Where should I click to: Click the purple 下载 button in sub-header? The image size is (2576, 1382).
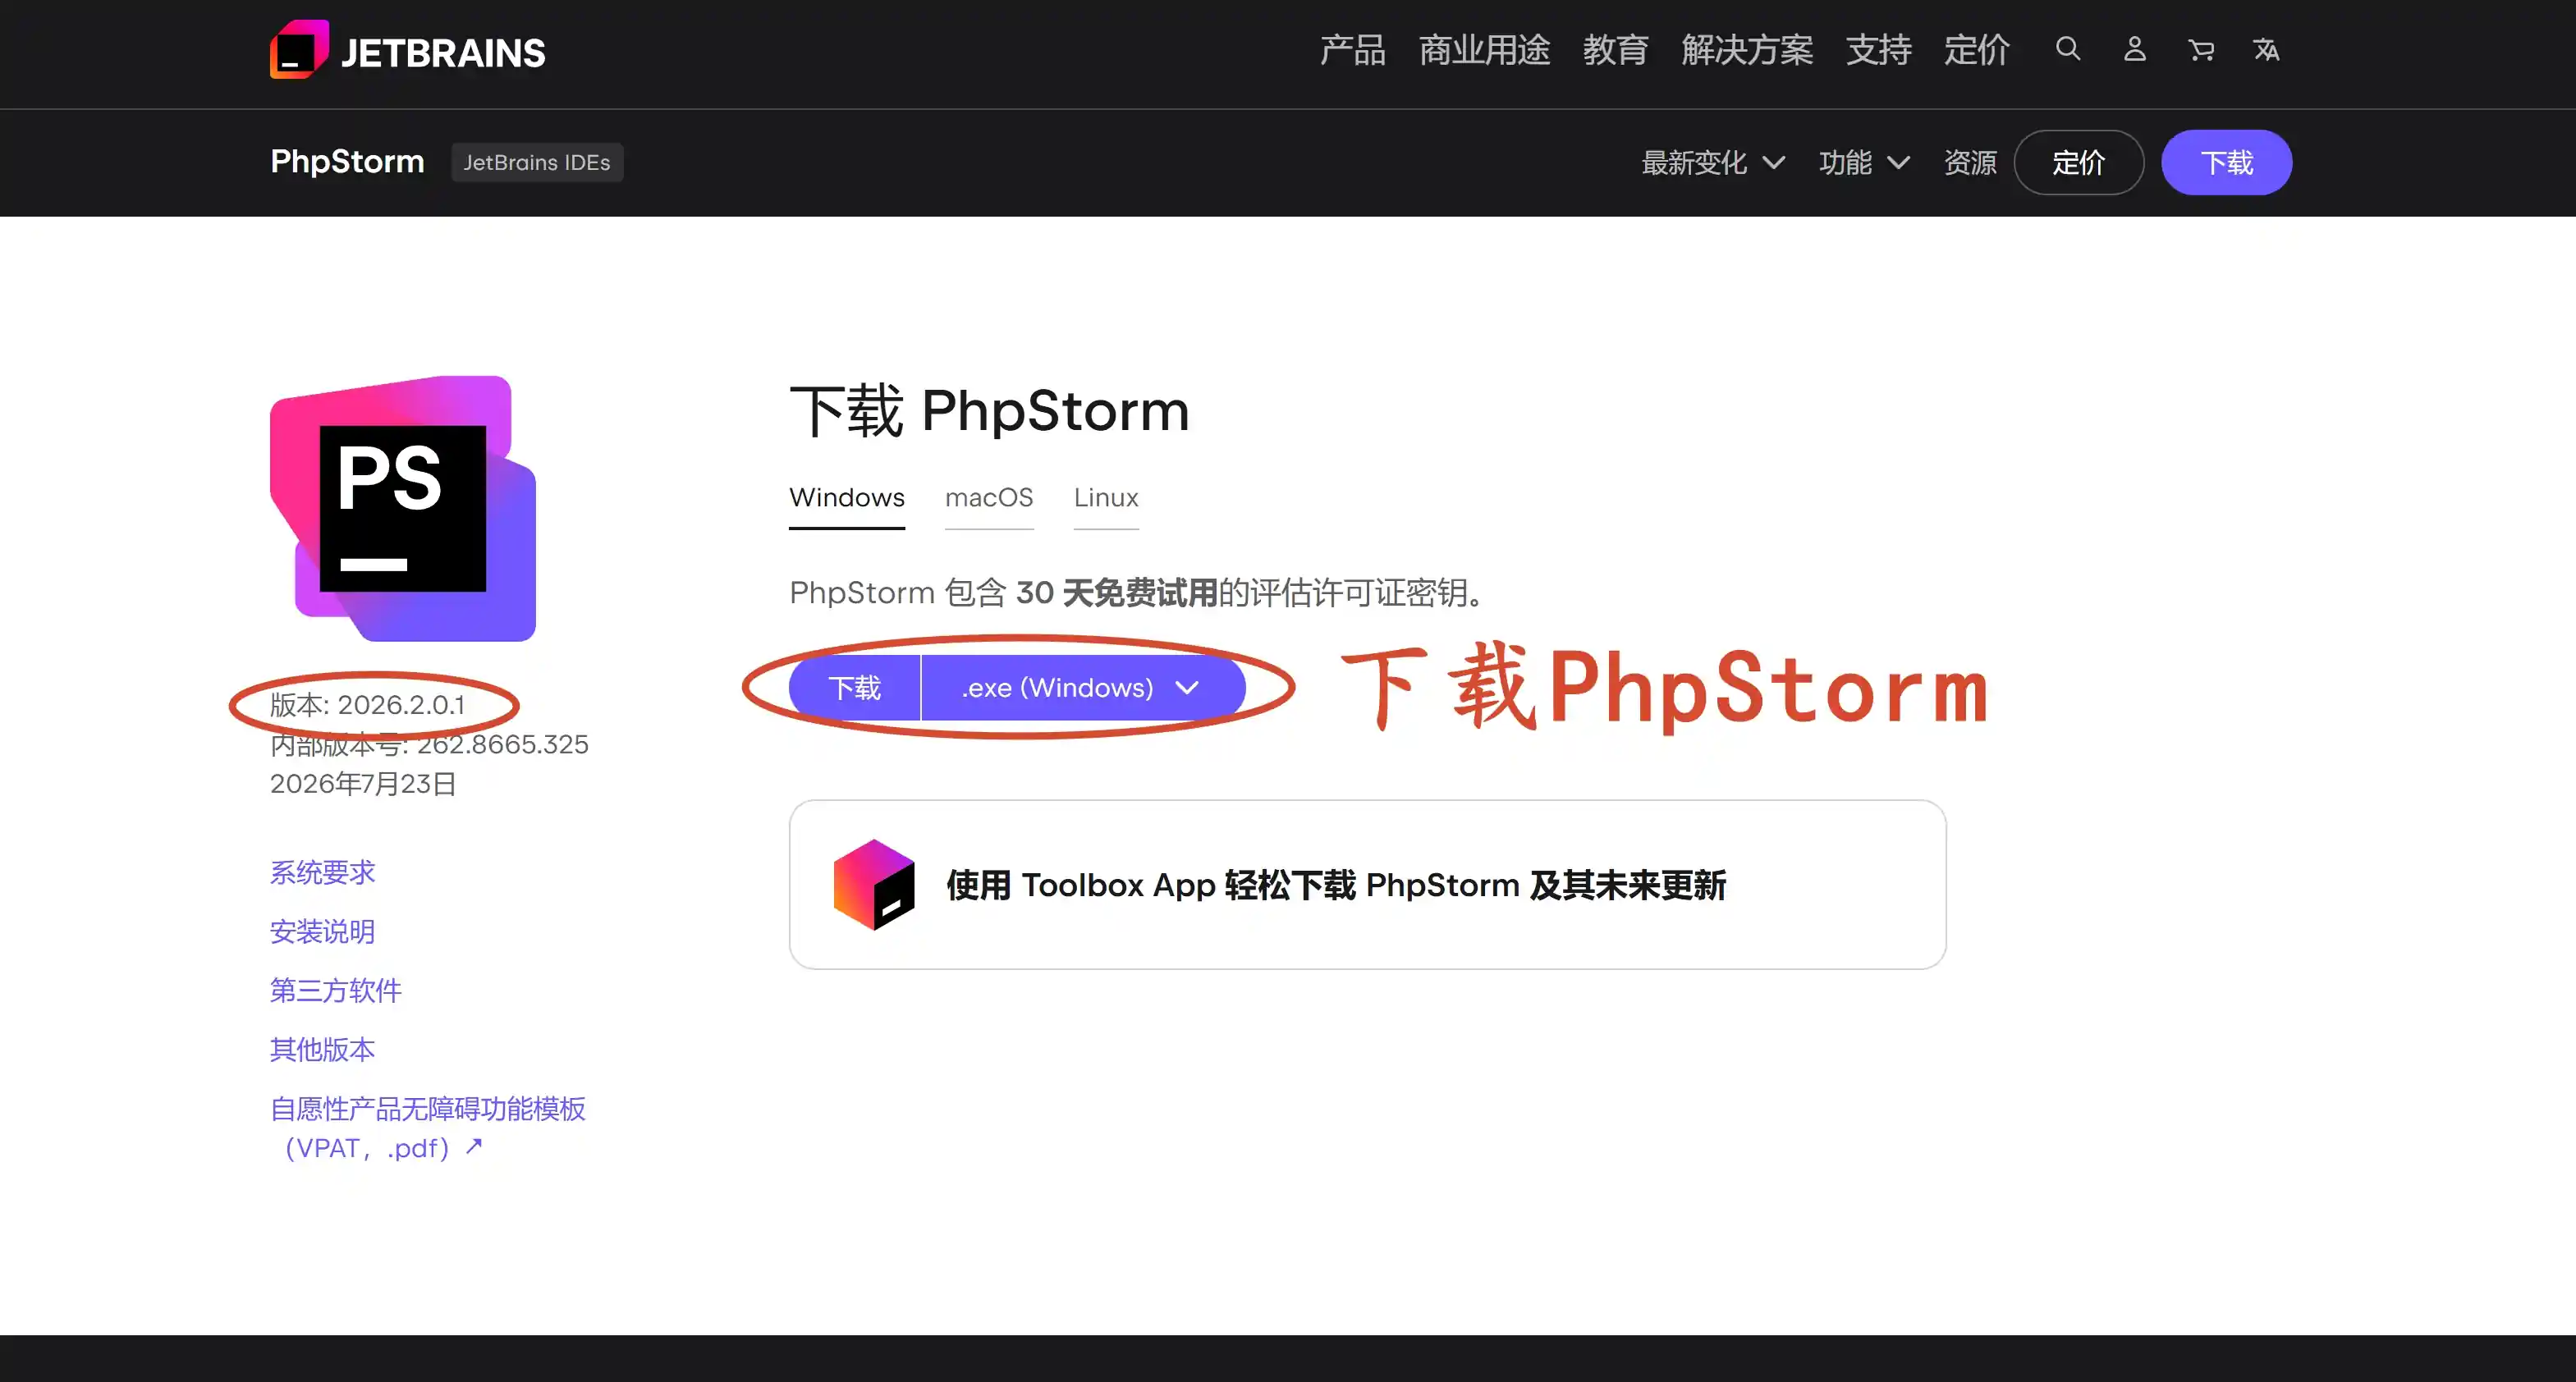(x=2226, y=162)
